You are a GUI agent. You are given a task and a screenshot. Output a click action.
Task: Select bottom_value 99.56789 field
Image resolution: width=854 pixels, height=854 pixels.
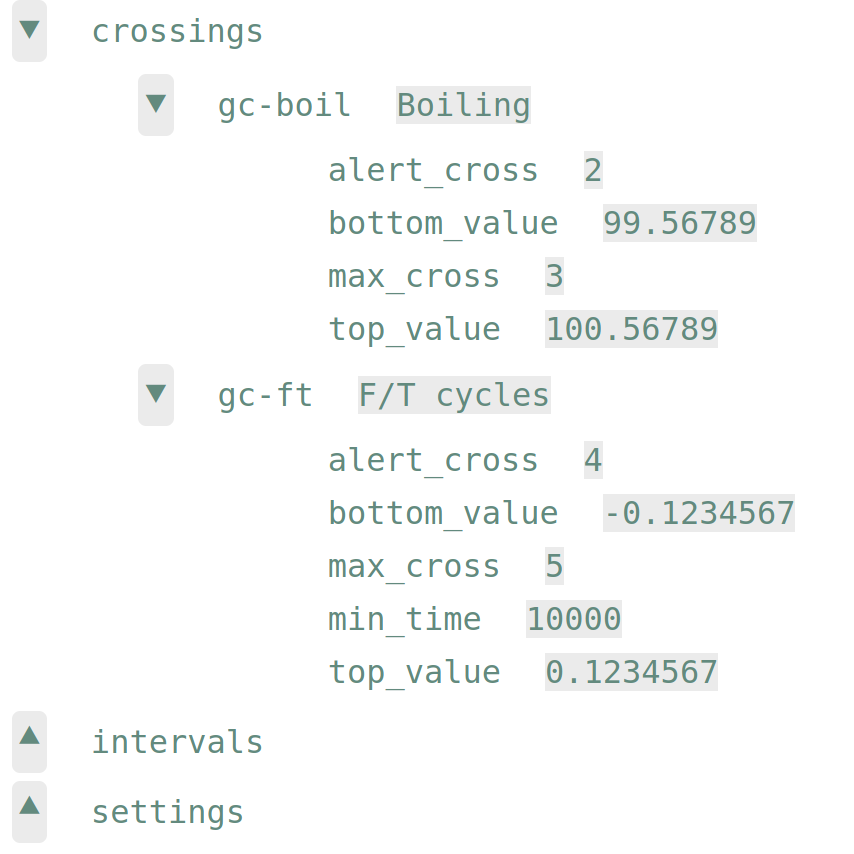(680, 223)
